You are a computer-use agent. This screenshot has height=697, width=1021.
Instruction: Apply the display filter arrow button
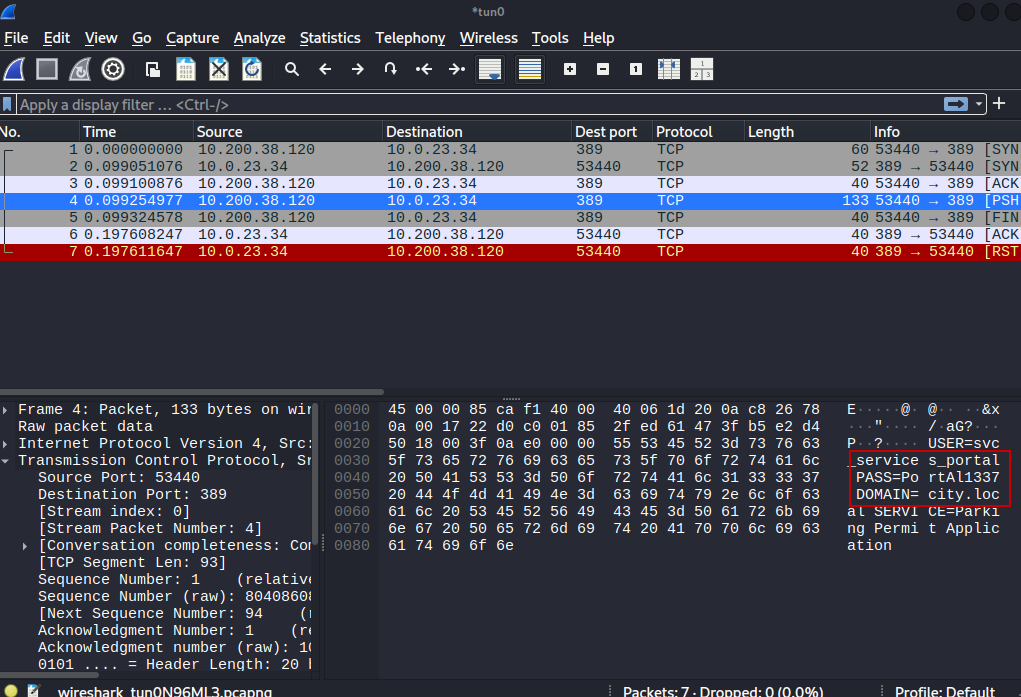coord(956,104)
